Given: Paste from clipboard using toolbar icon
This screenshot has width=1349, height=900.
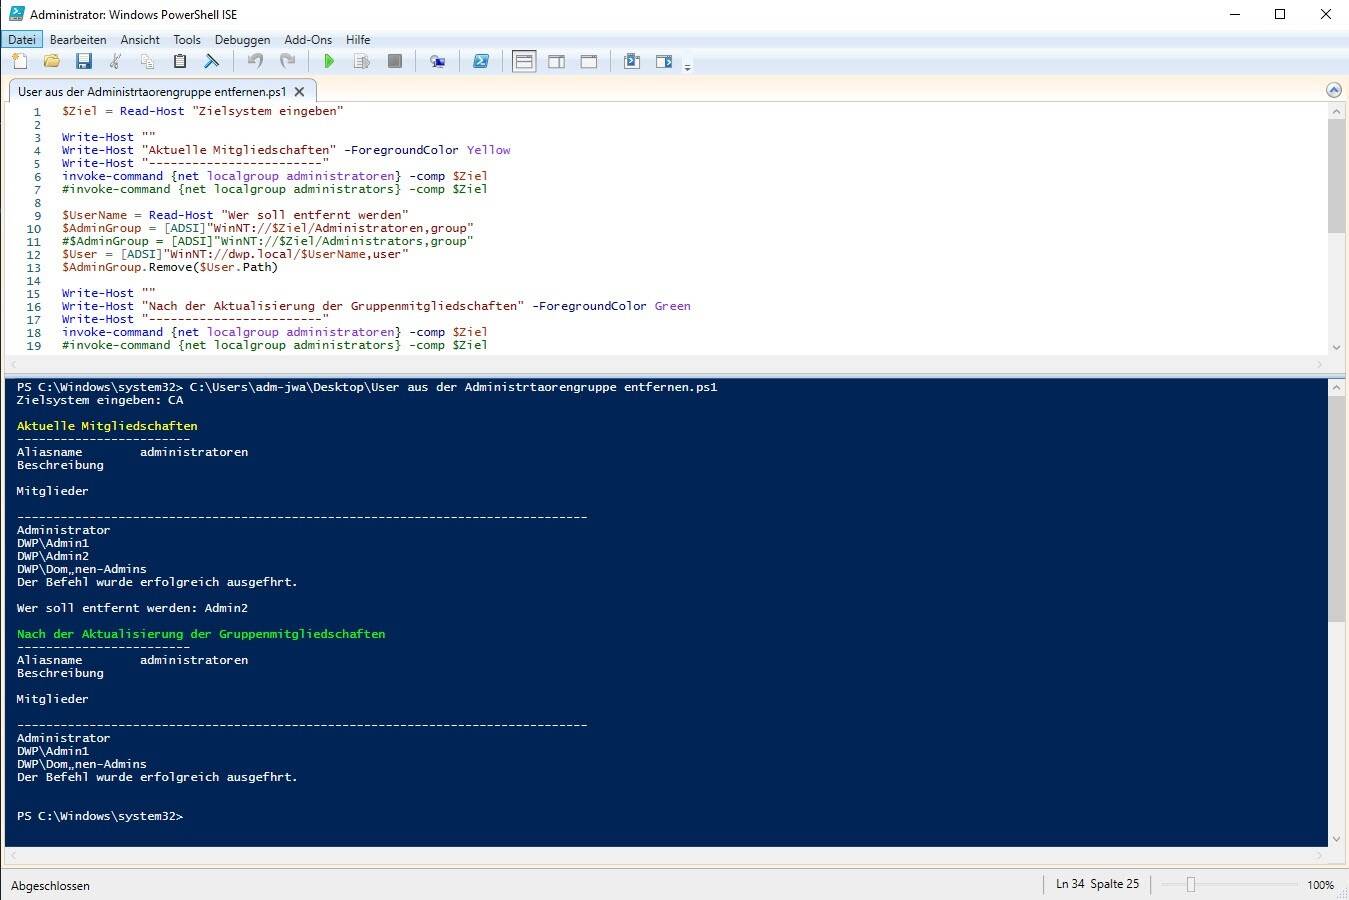Looking at the screenshot, I should (x=180, y=62).
